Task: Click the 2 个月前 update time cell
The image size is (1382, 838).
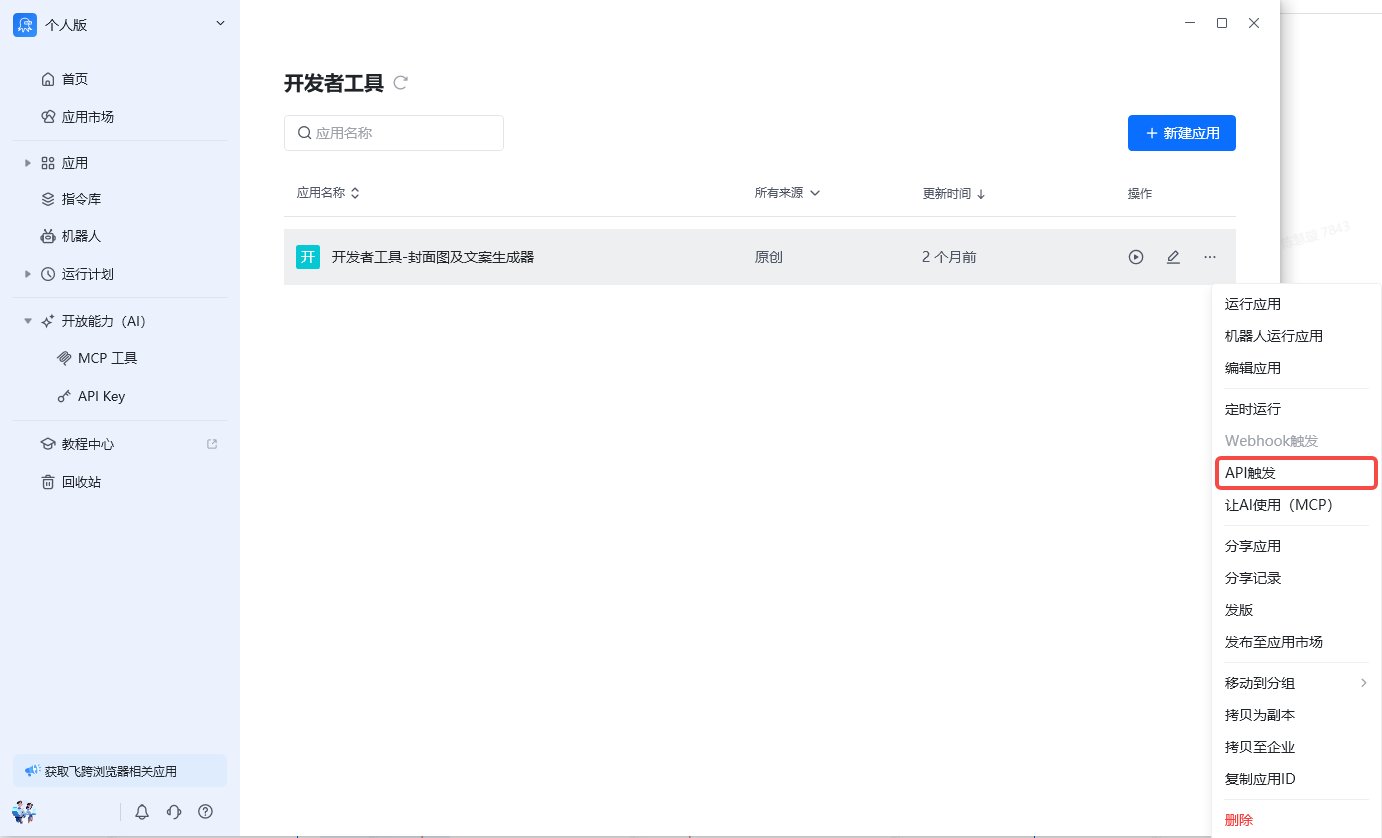Action: pos(949,257)
